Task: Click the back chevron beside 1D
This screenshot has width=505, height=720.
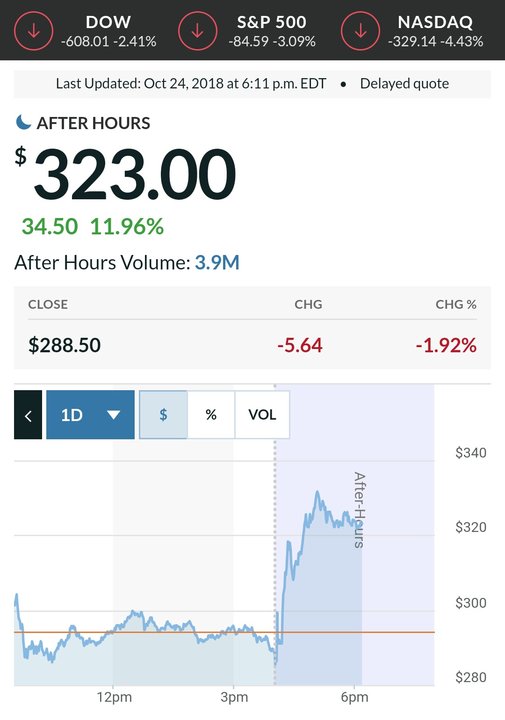Action: click(28, 415)
